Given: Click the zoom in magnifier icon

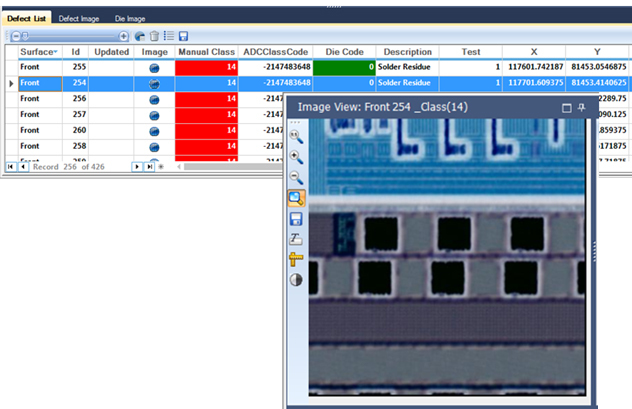Looking at the screenshot, I should point(297,156).
